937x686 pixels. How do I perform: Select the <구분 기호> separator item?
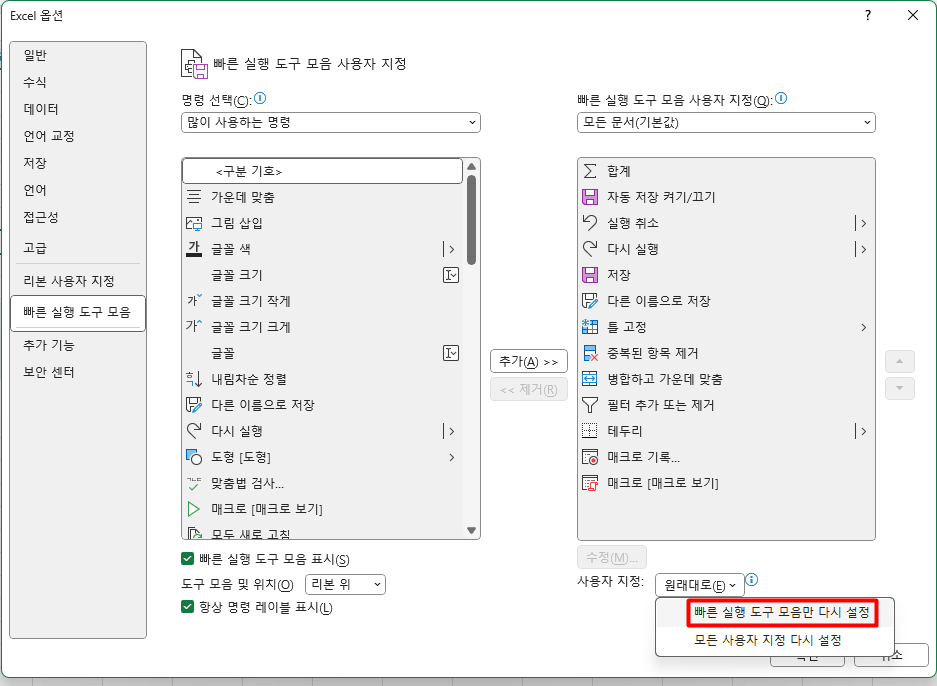[x=322, y=172]
